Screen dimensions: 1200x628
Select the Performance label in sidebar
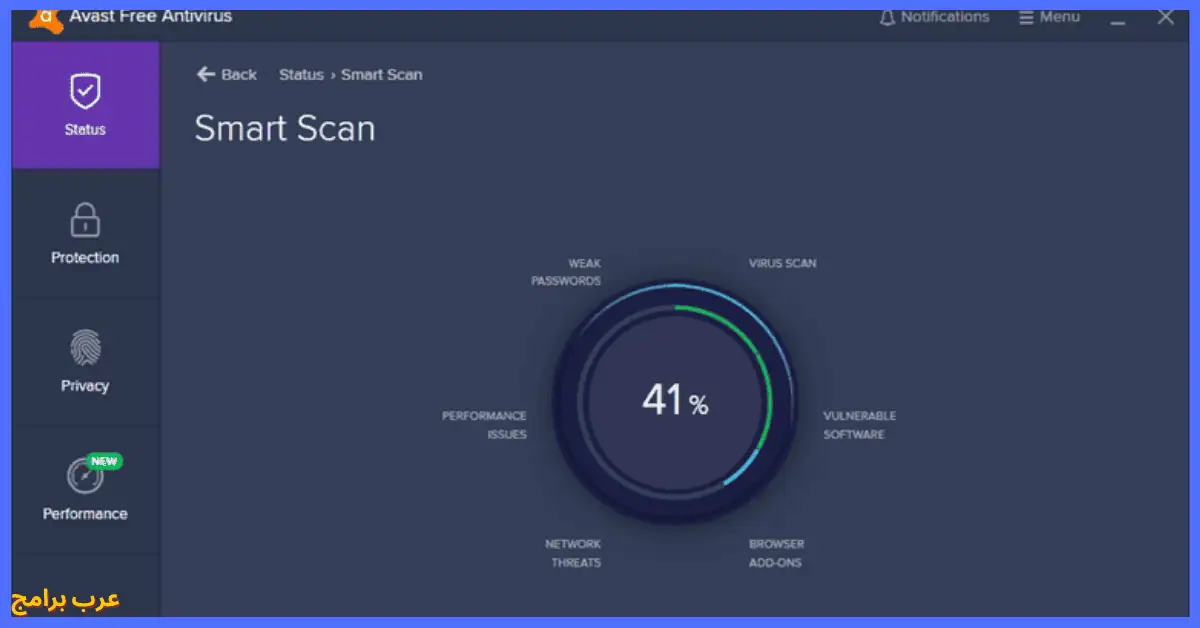click(x=85, y=513)
